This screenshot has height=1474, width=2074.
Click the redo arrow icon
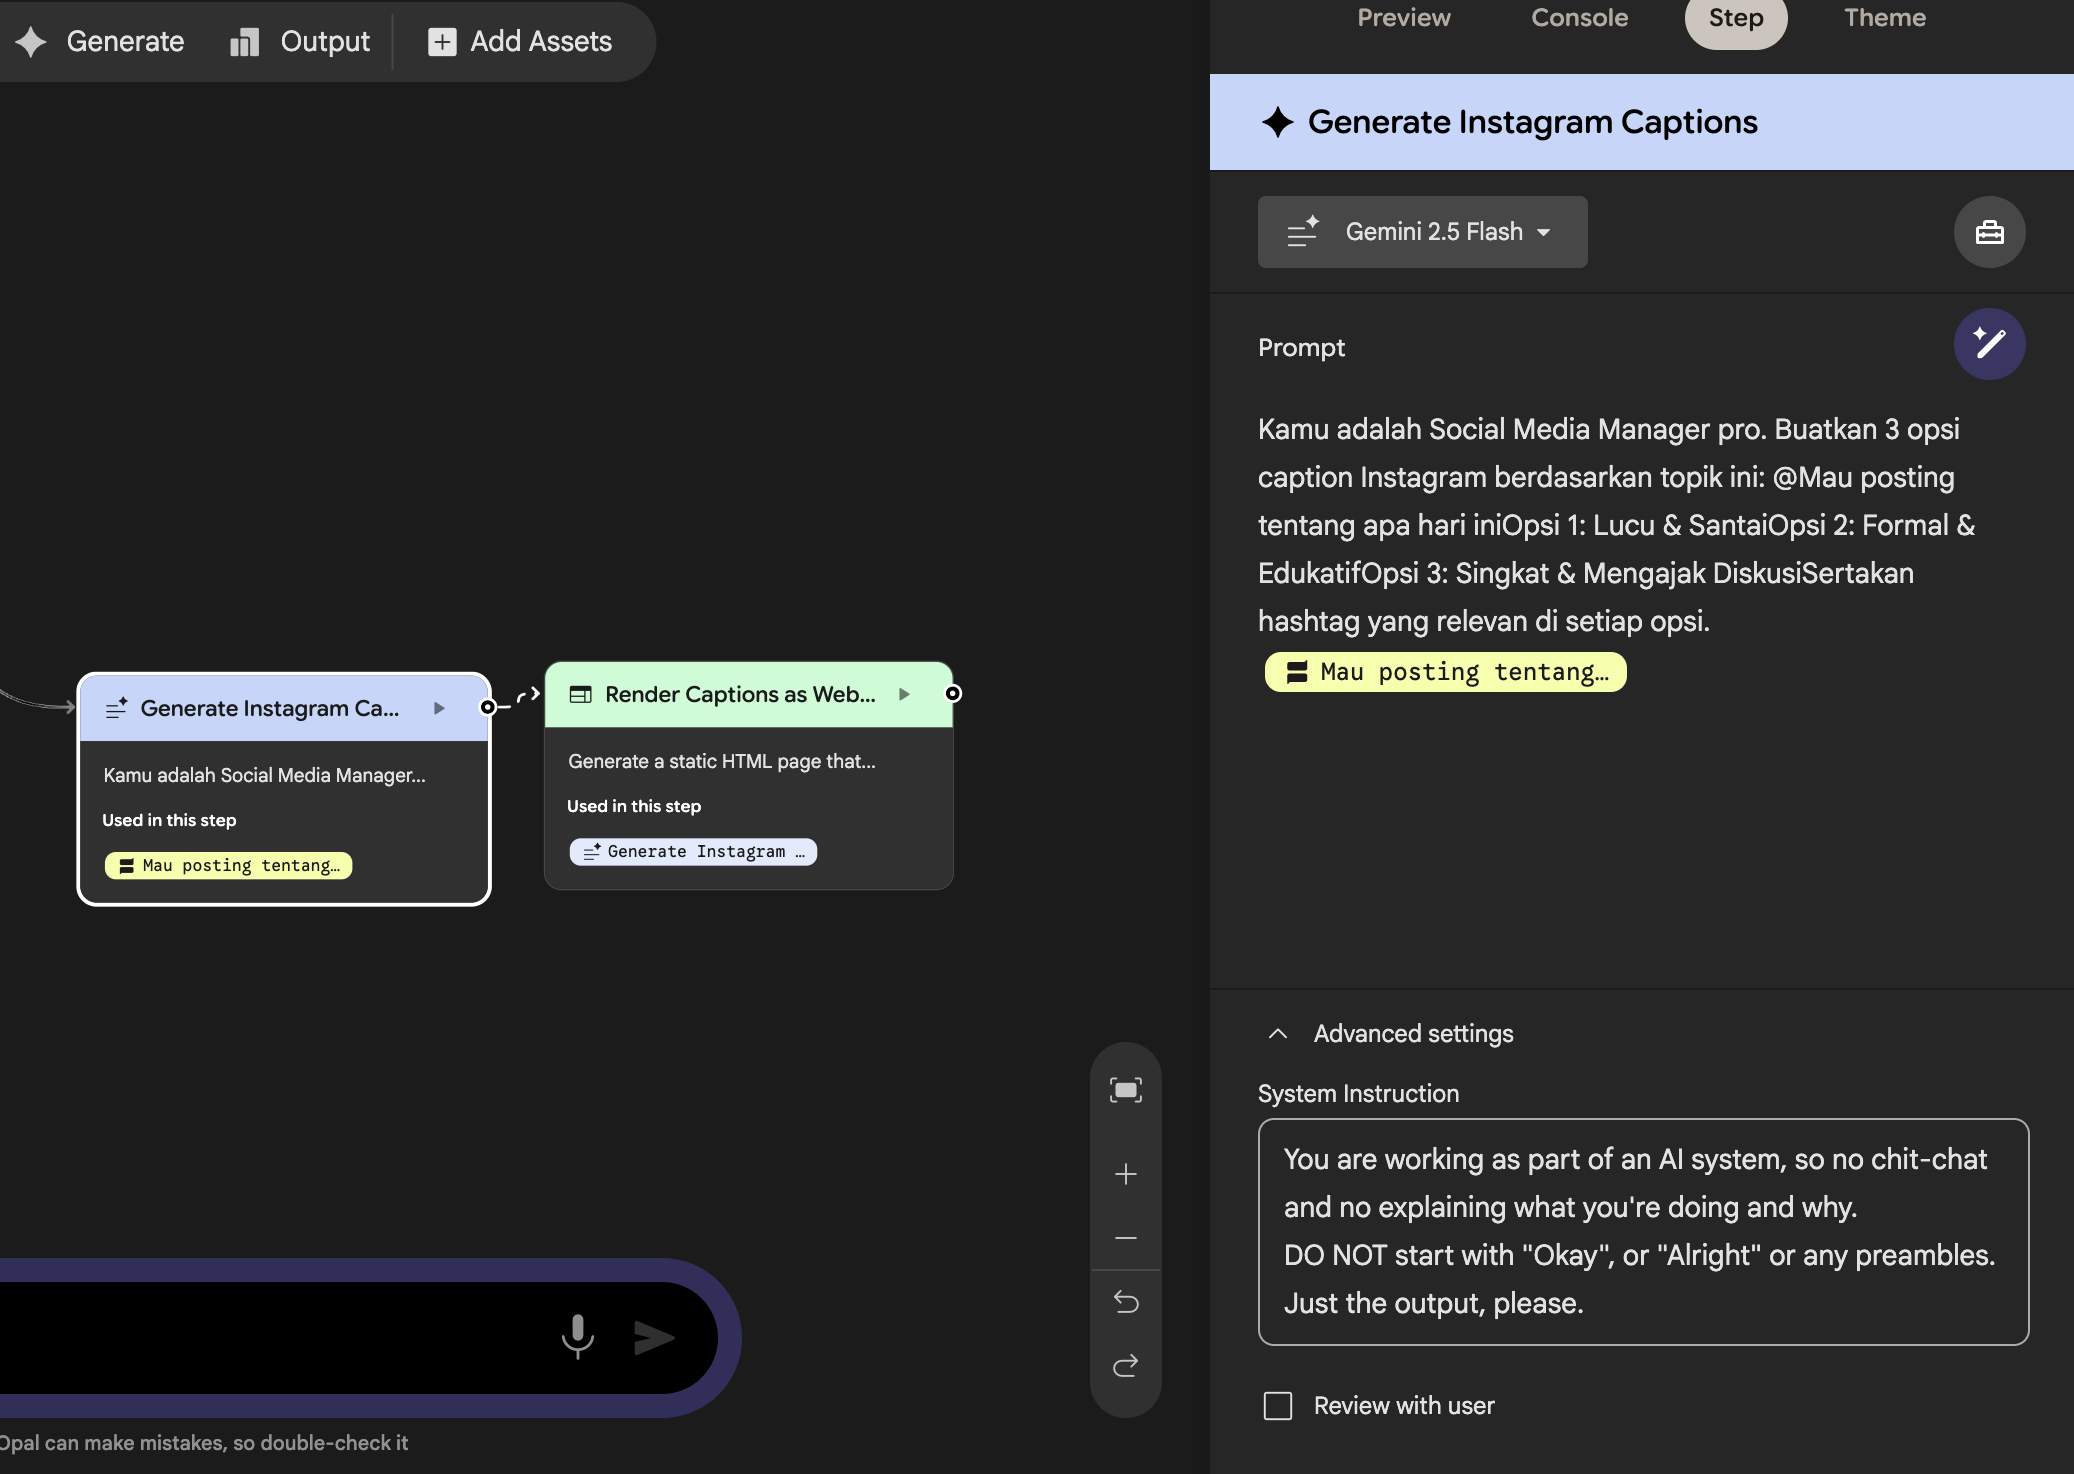[x=1125, y=1366]
